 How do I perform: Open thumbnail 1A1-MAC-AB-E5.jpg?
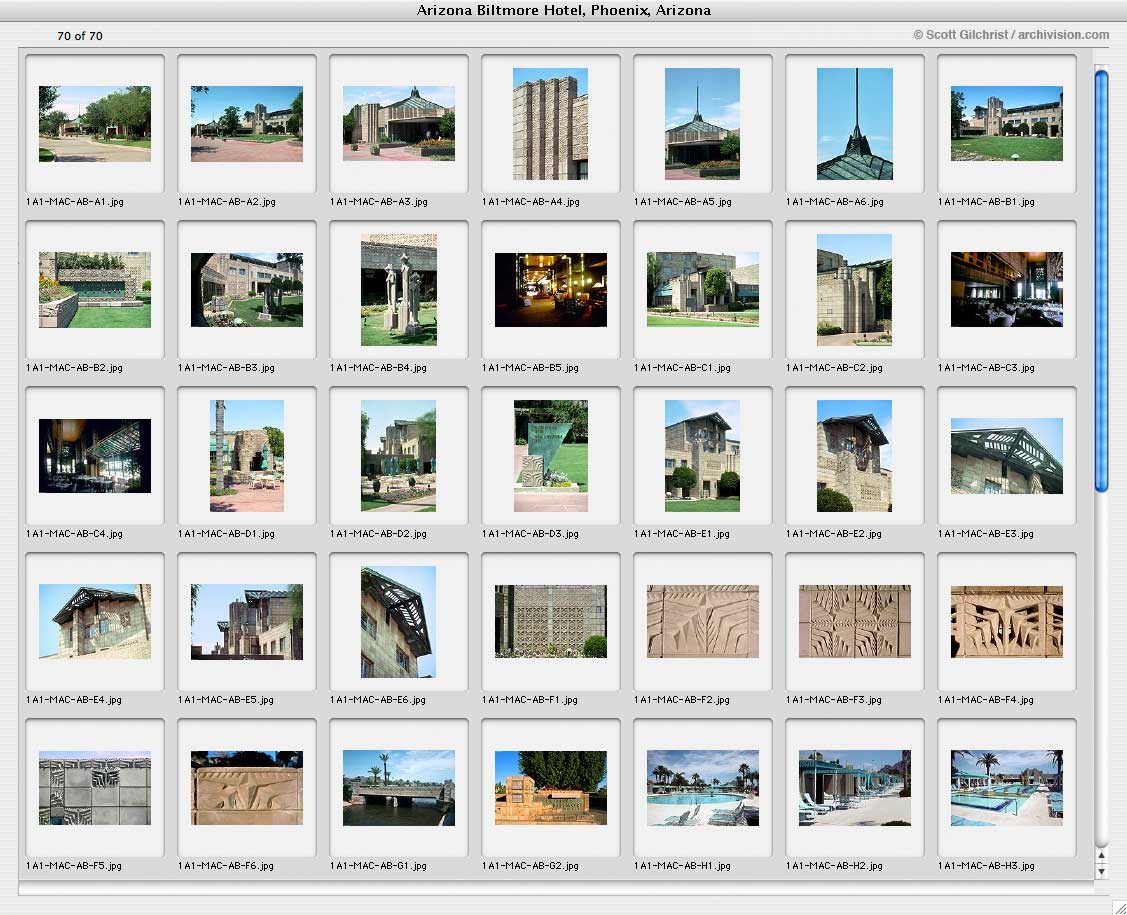tap(247, 622)
